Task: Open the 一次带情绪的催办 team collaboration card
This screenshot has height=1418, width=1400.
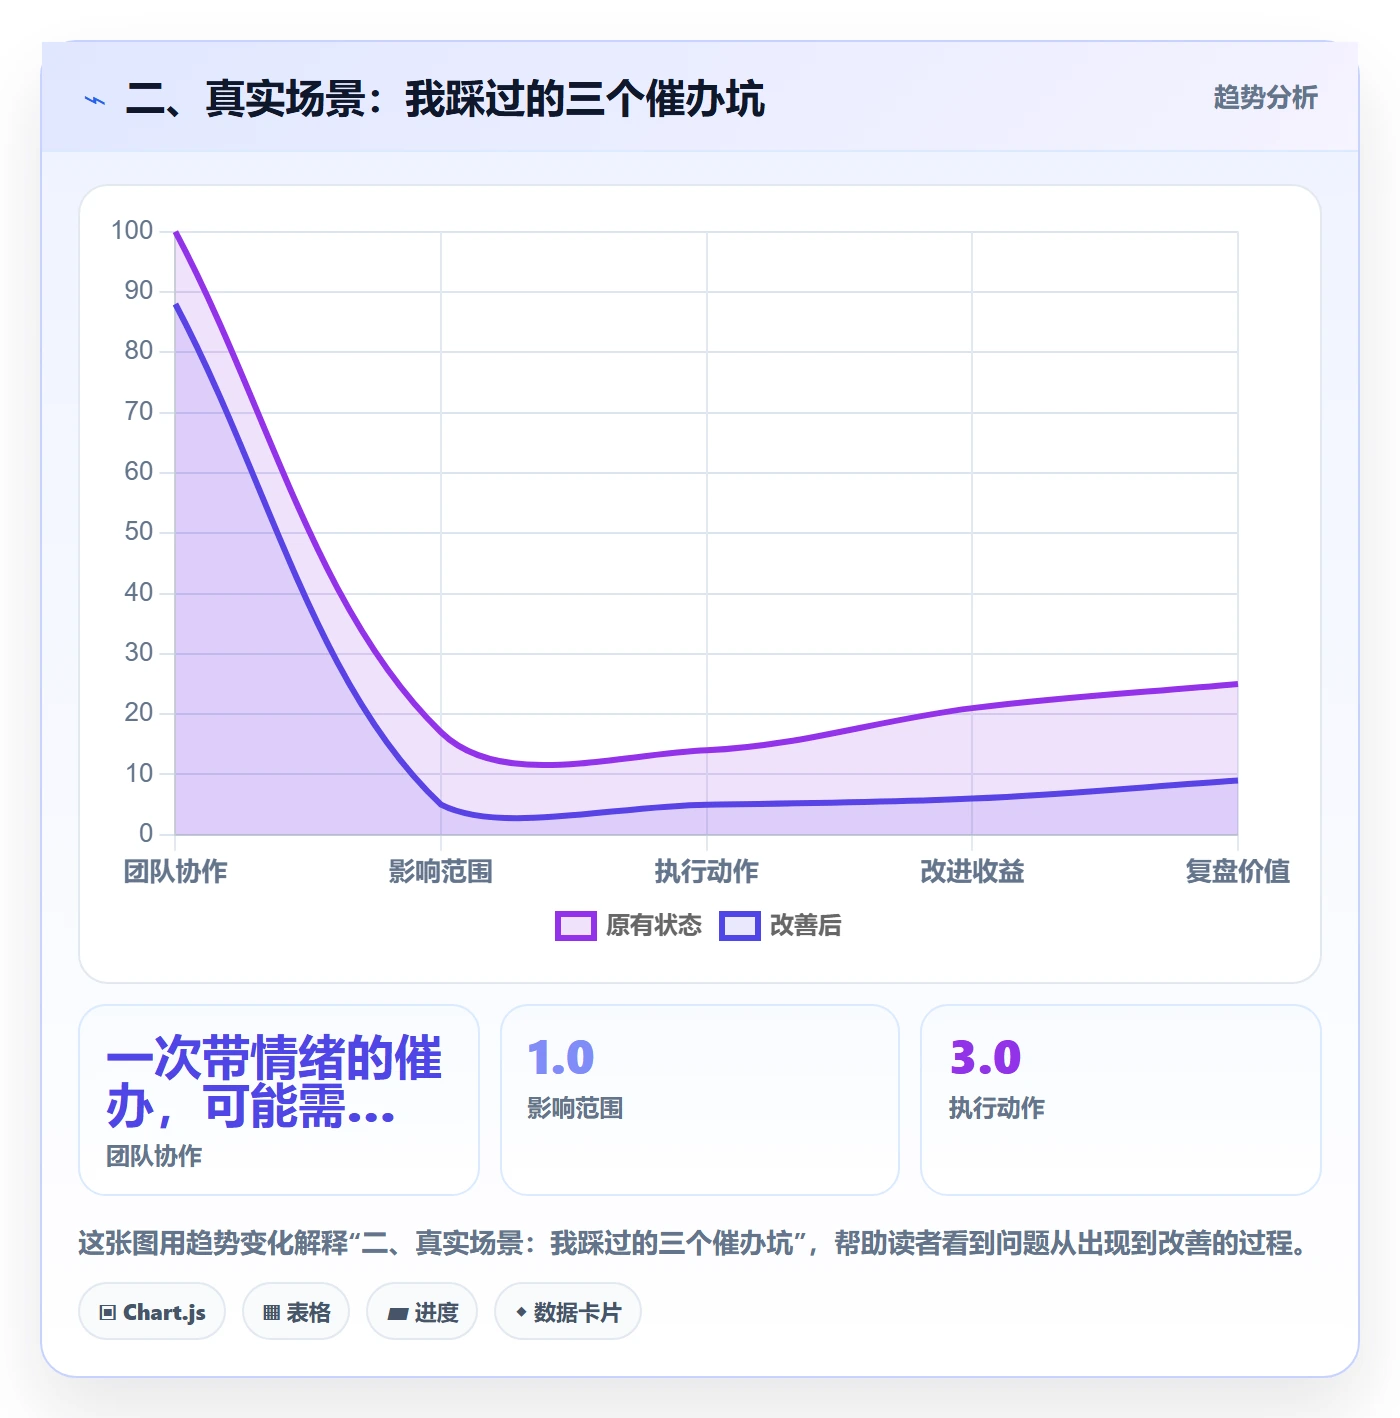Action: 279,1100
